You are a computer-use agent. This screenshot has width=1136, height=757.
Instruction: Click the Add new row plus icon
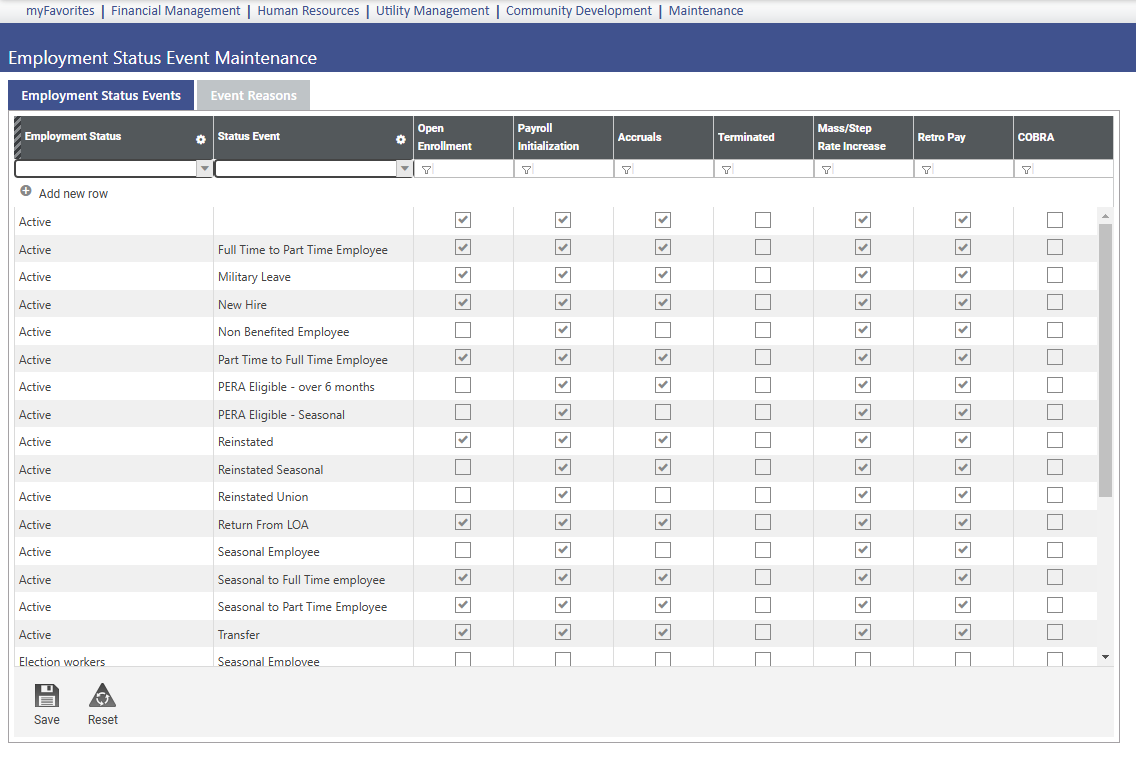point(25,191)
